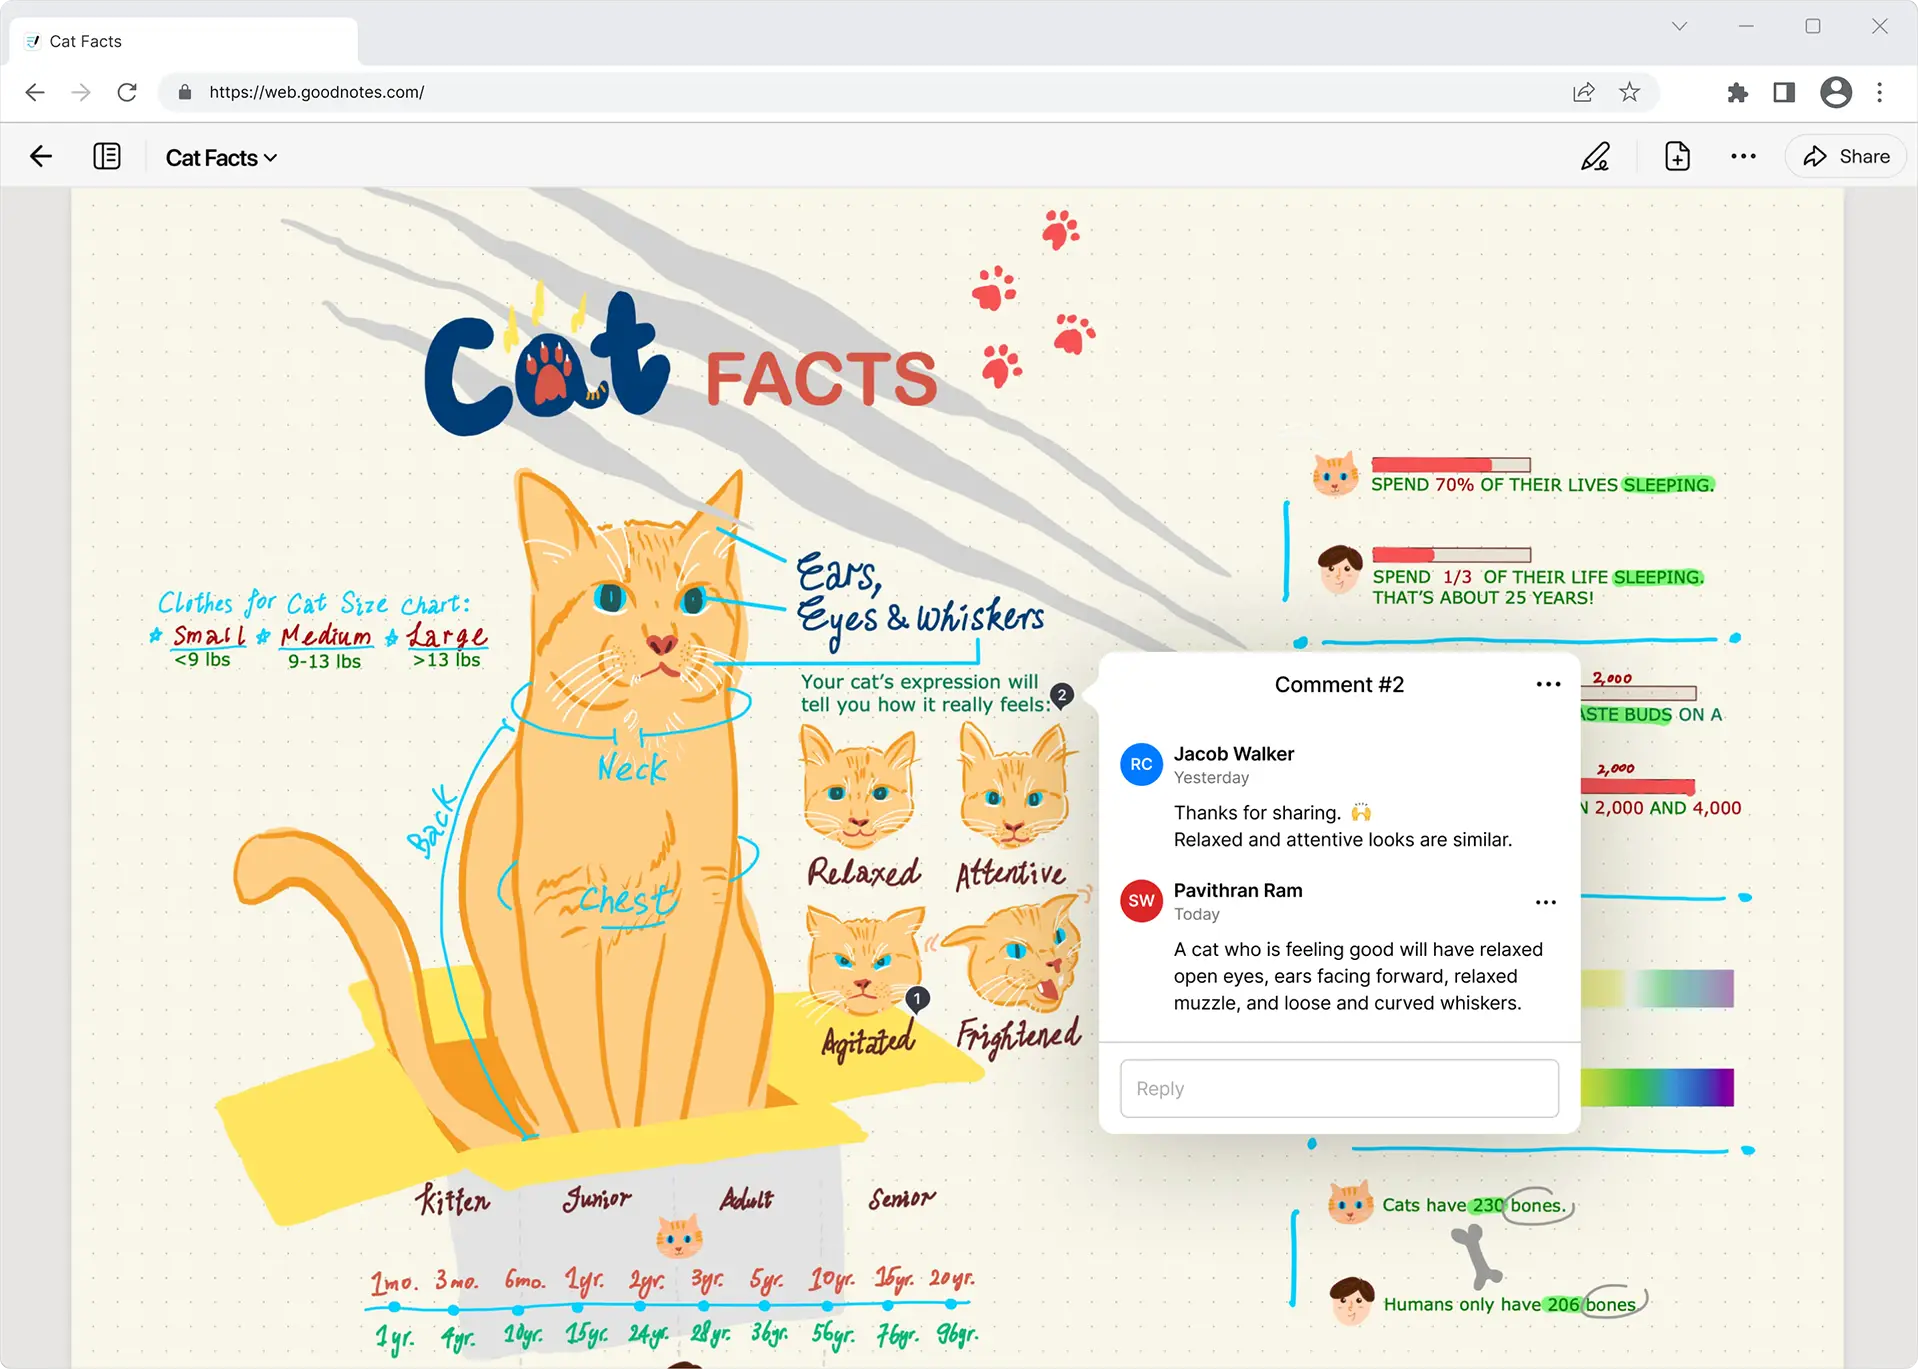Click the browser forward button
Image resolution: width=1918 pixels, height=1369 pixels.
pos(81,92)
